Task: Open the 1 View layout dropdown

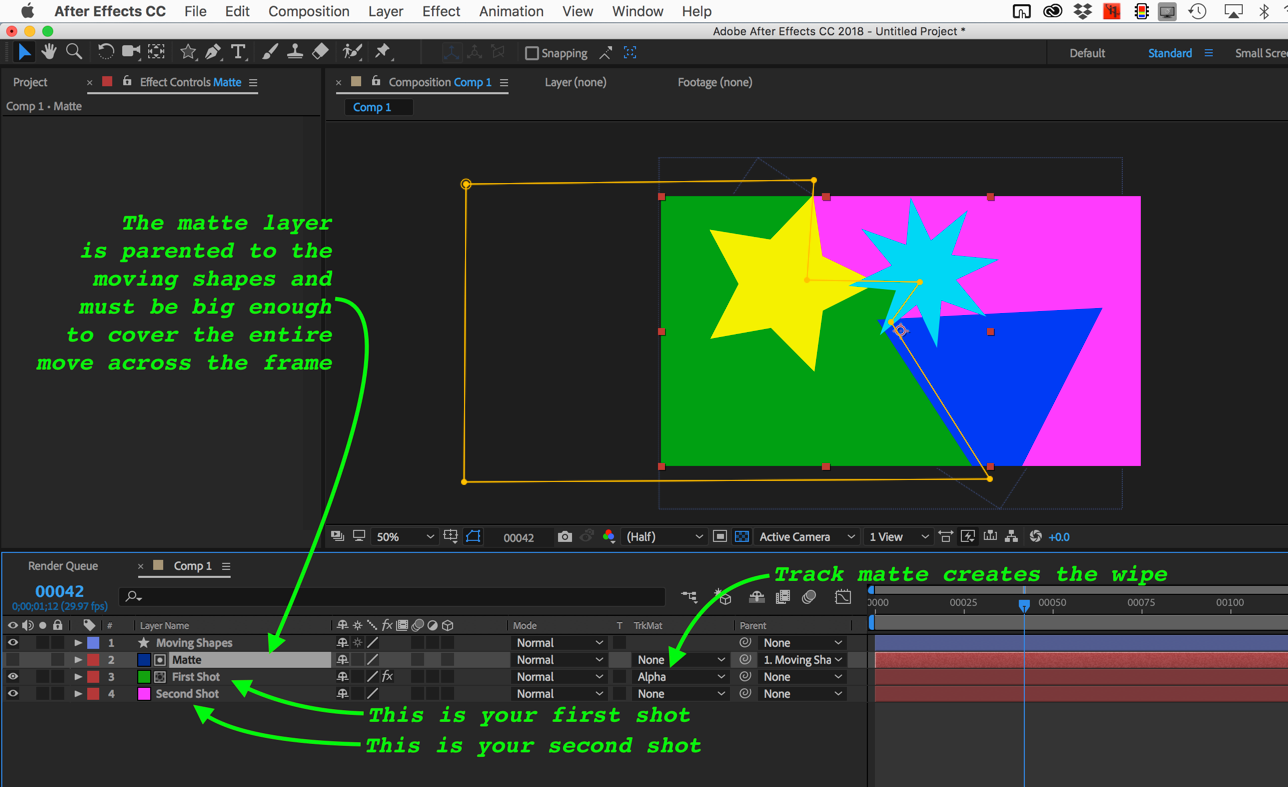Action: 898,537
